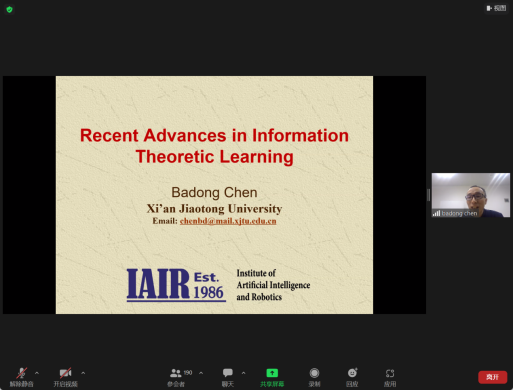
Task: Check the green encryption shield icon
Action: (9, 9)
